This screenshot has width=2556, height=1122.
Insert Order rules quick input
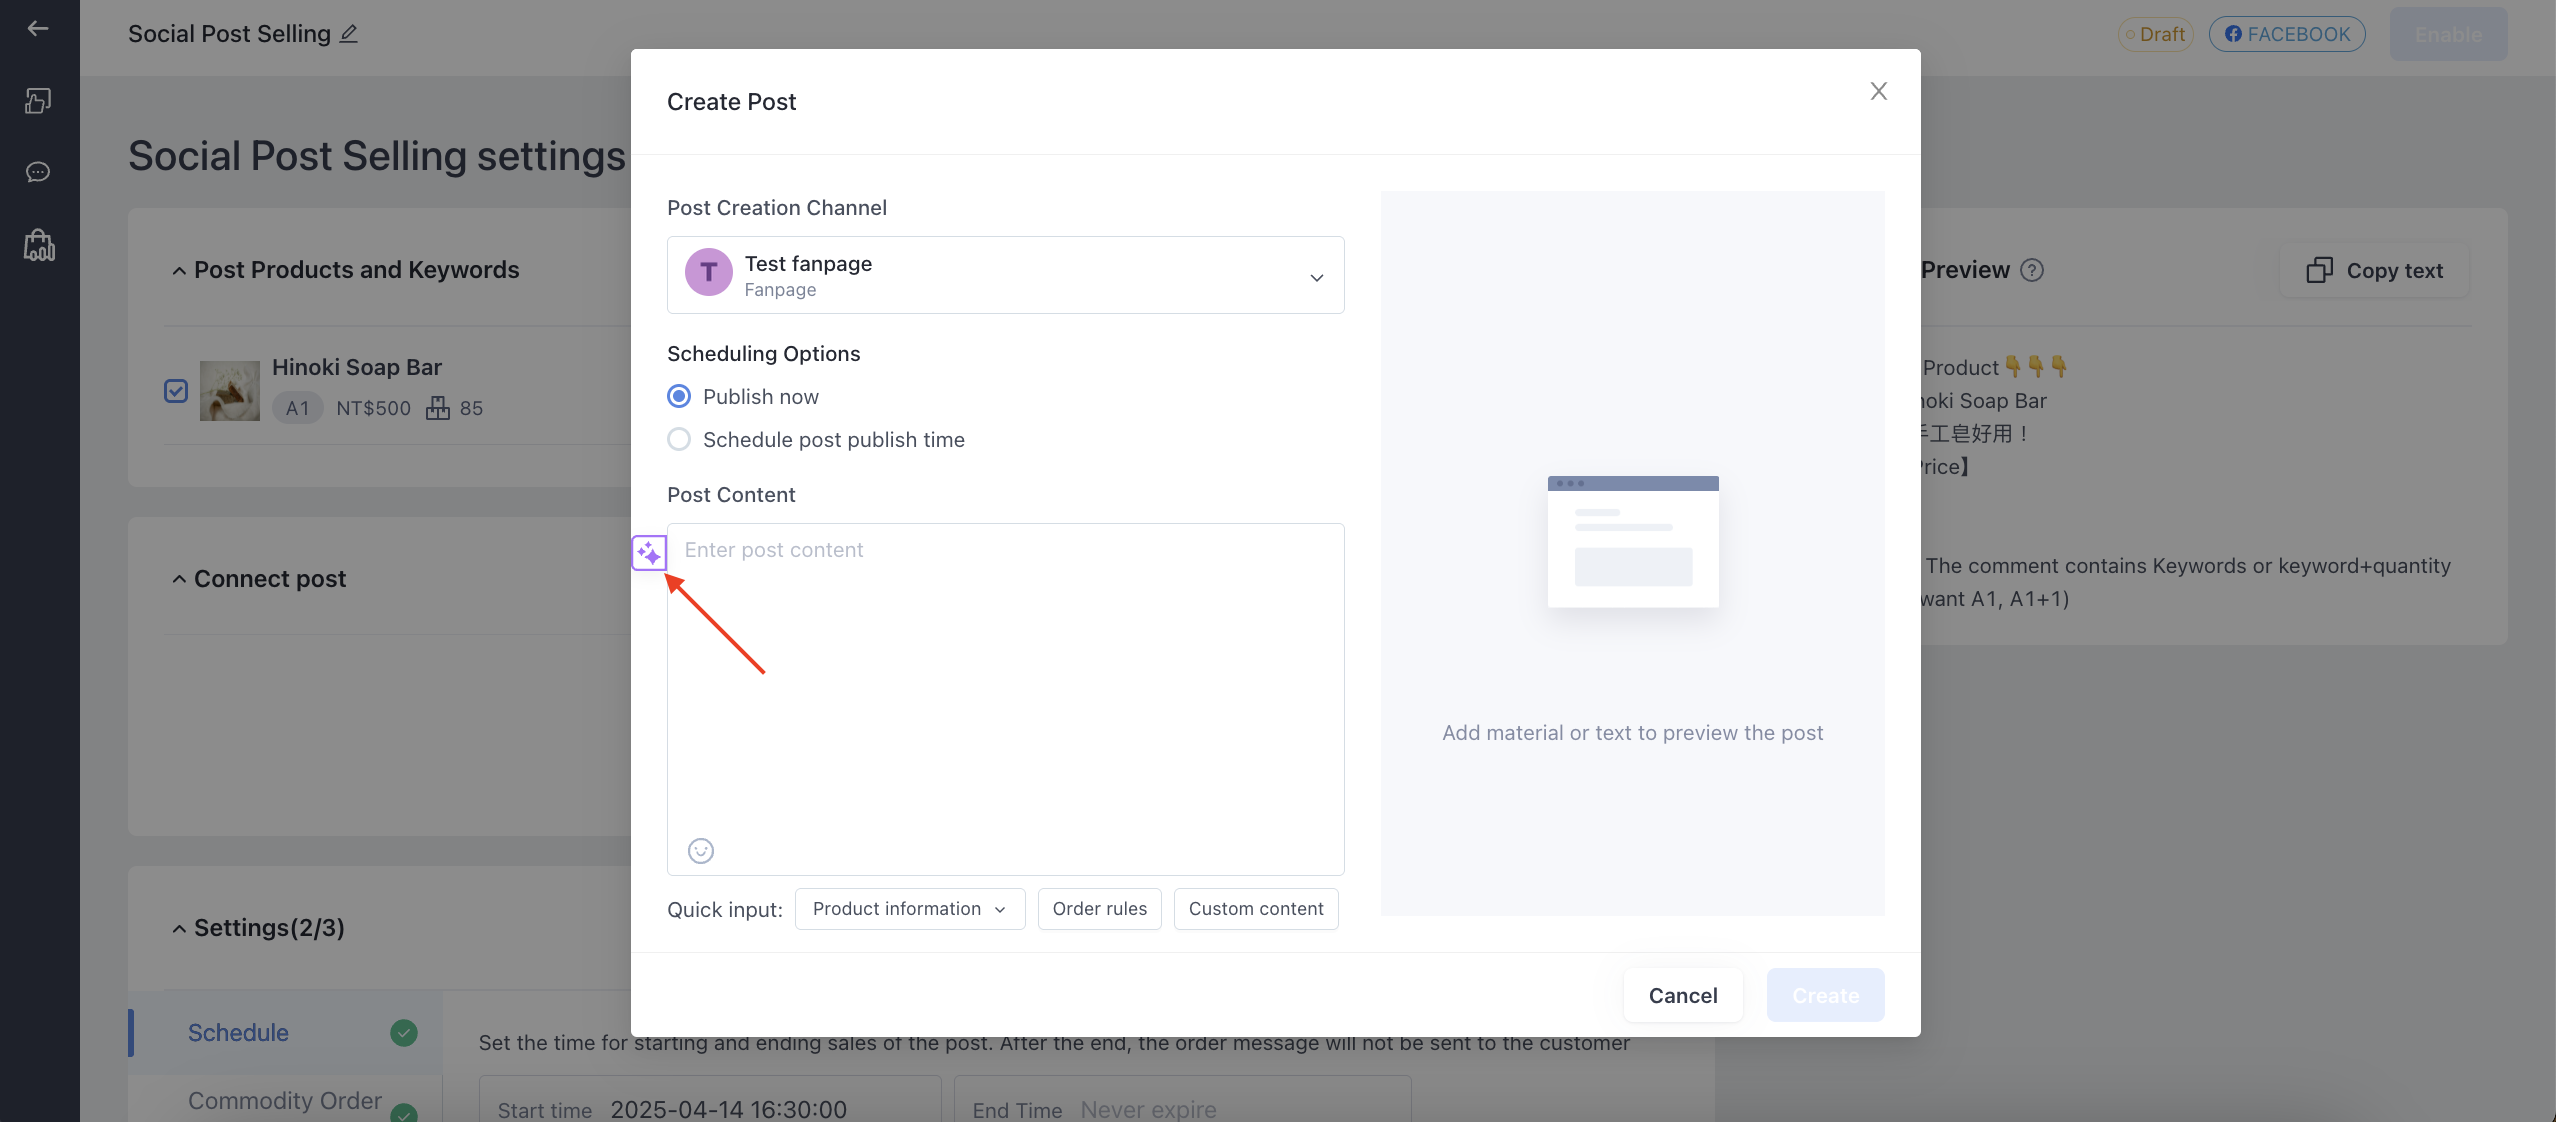pos(1099,909)
